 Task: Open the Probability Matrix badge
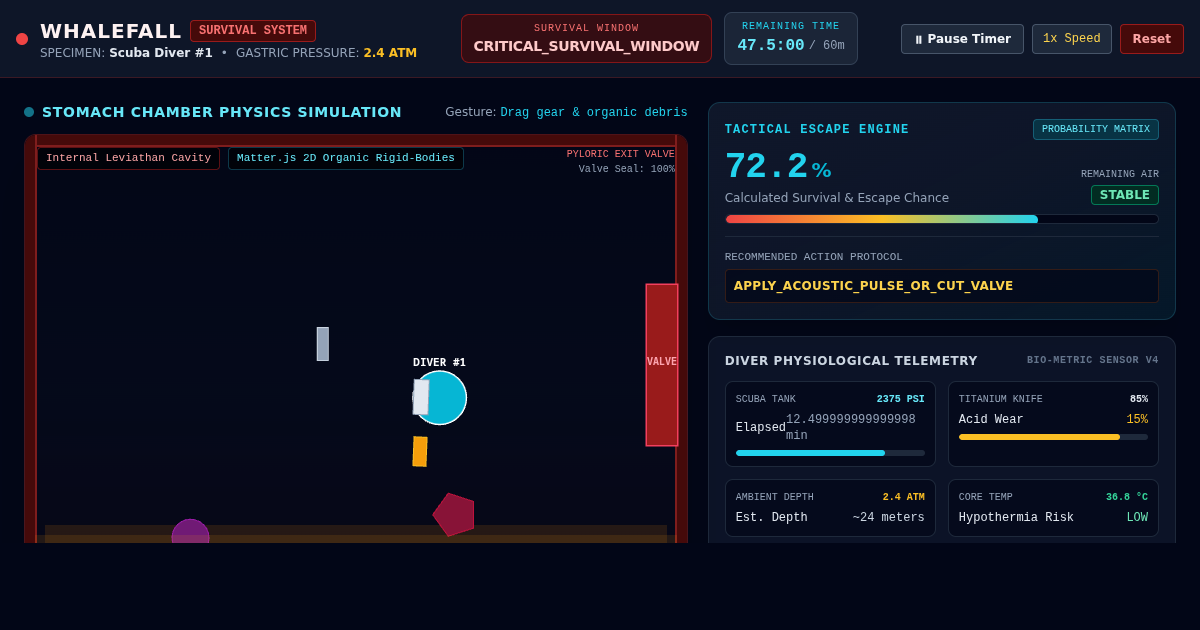click(1095, 129)
